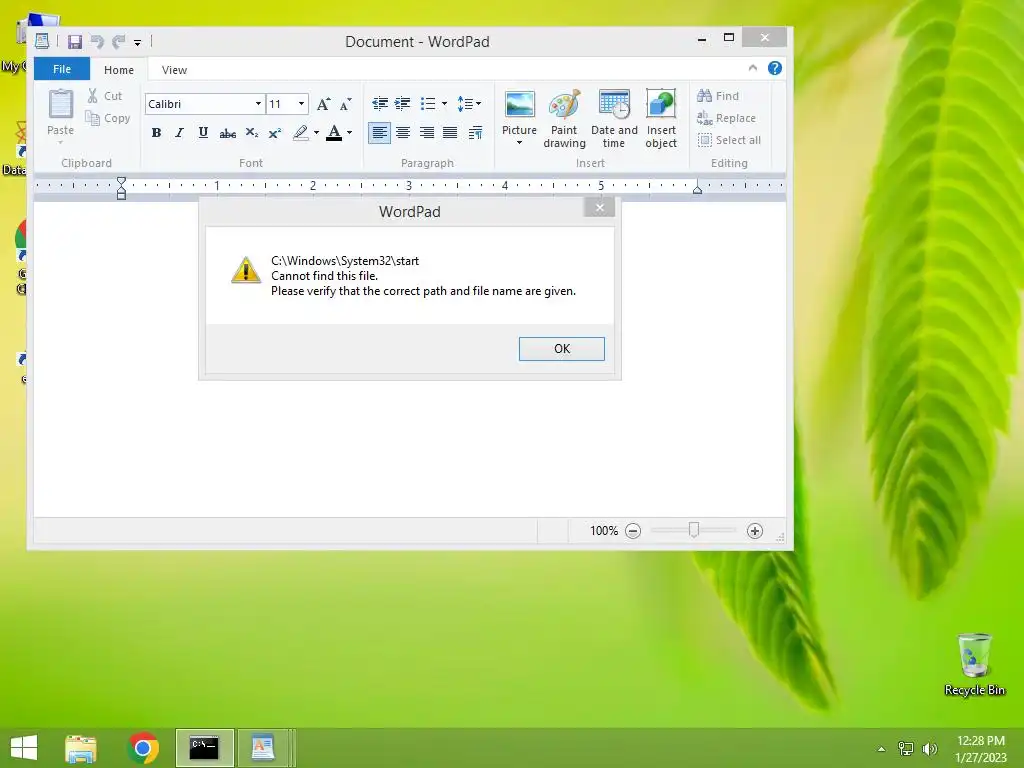Select Align text right
This screenshot has height=768, width=1024.
coord(426,133)
